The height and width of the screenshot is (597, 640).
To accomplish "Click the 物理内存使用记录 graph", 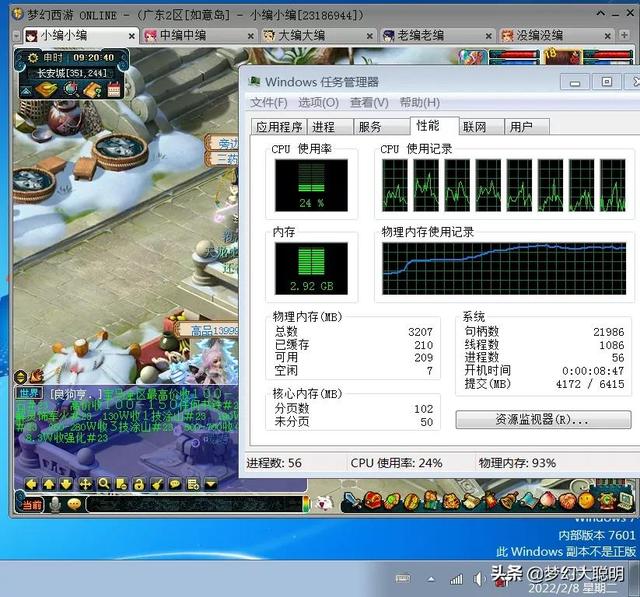I will (x=504, y=269).
